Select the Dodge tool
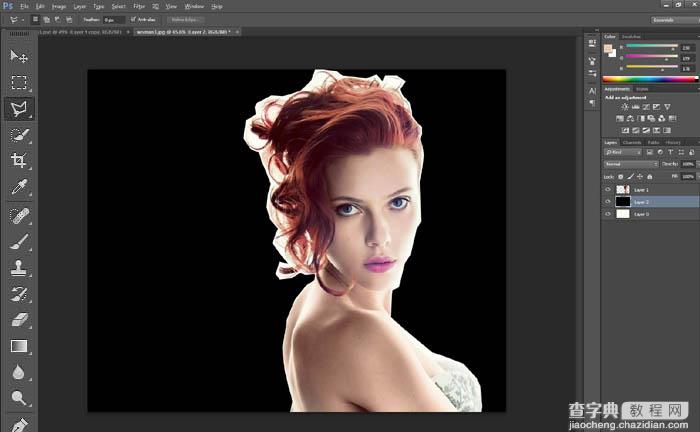700x432 pixels. (19, 398)
